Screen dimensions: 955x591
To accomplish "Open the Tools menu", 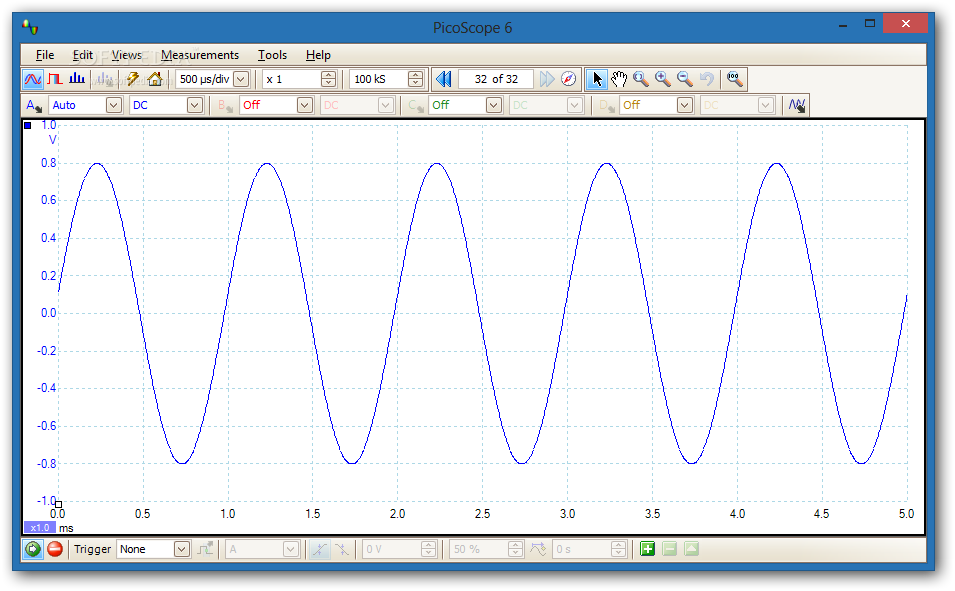I will pyautogui.click(x=272, y=55).
